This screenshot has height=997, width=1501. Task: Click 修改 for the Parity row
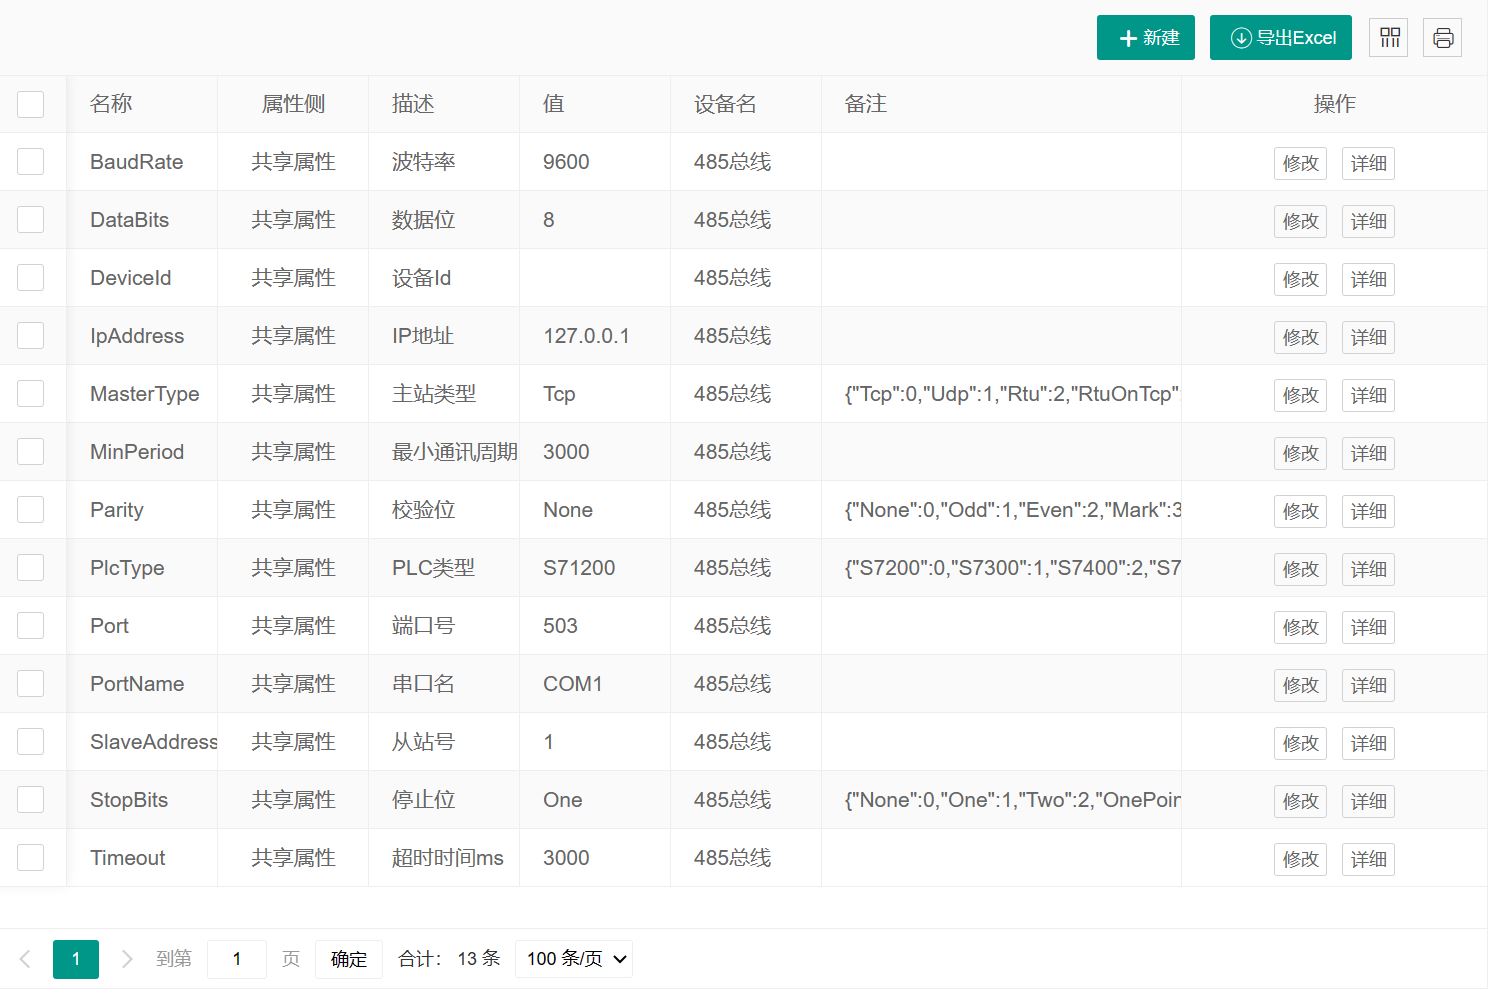pyautogui.click(x=1300, y=511)
